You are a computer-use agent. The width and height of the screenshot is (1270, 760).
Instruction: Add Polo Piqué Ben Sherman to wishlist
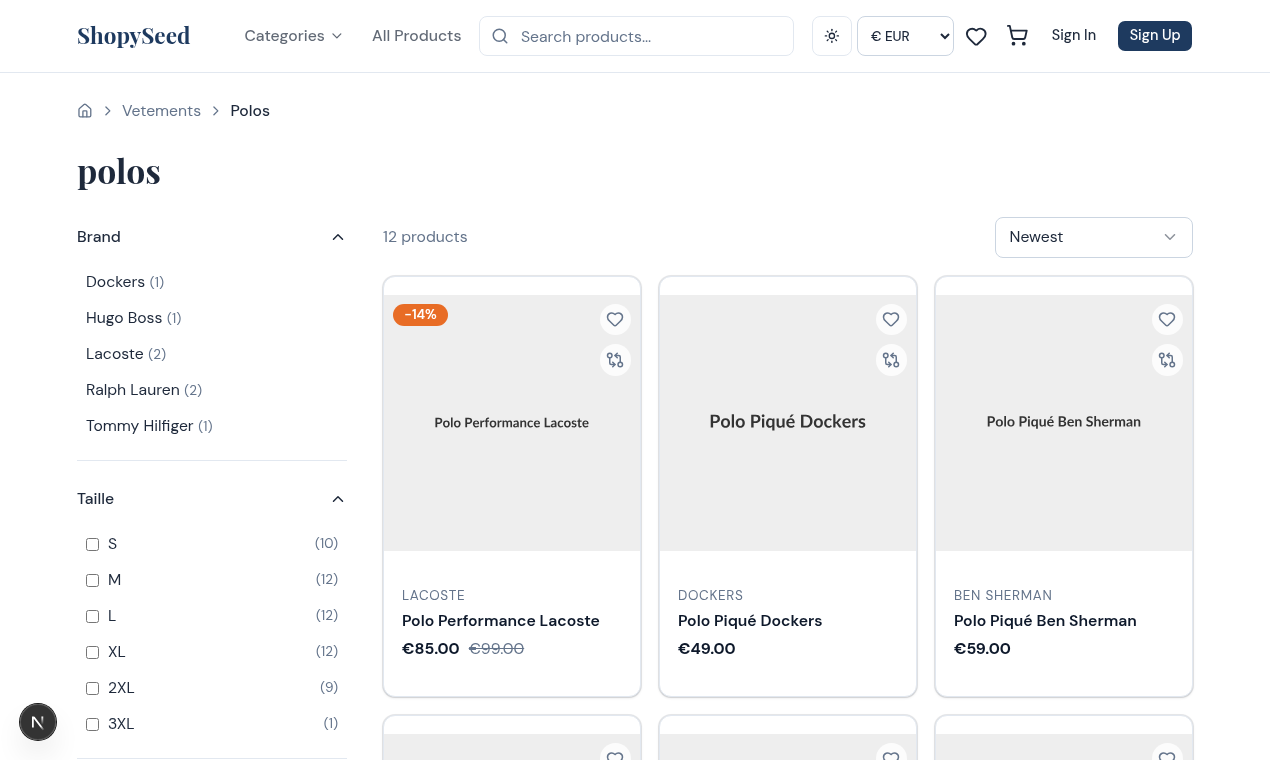click(x=1167, y=320)
